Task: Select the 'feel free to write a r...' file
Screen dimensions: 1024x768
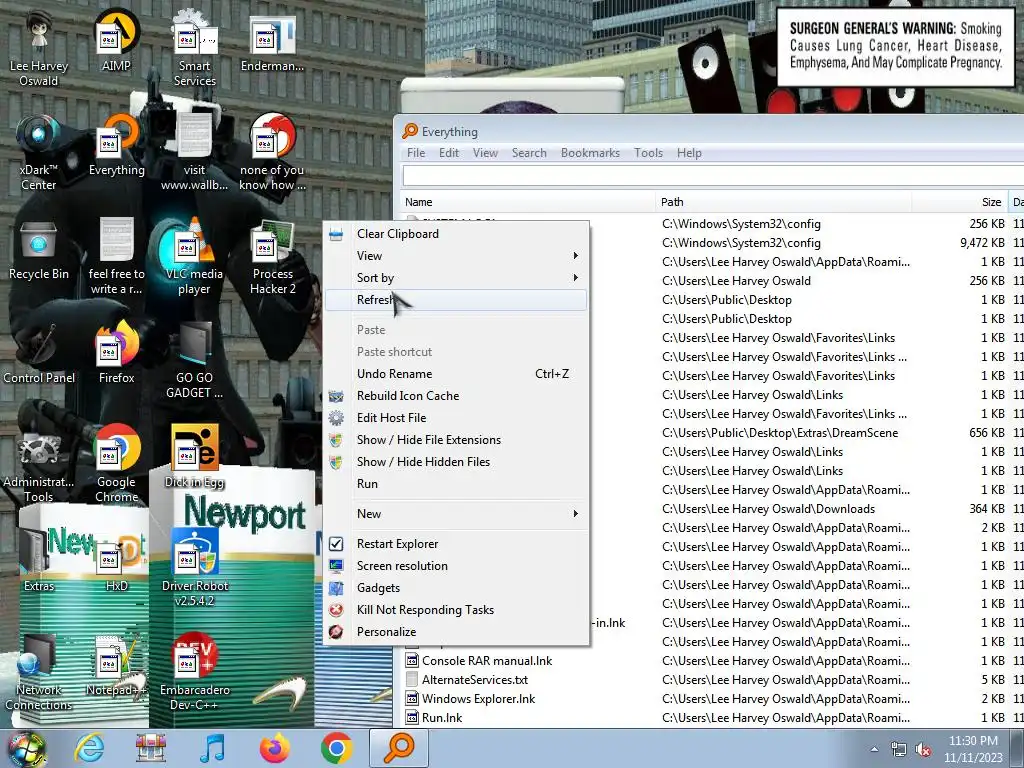Action: point(116,256)
